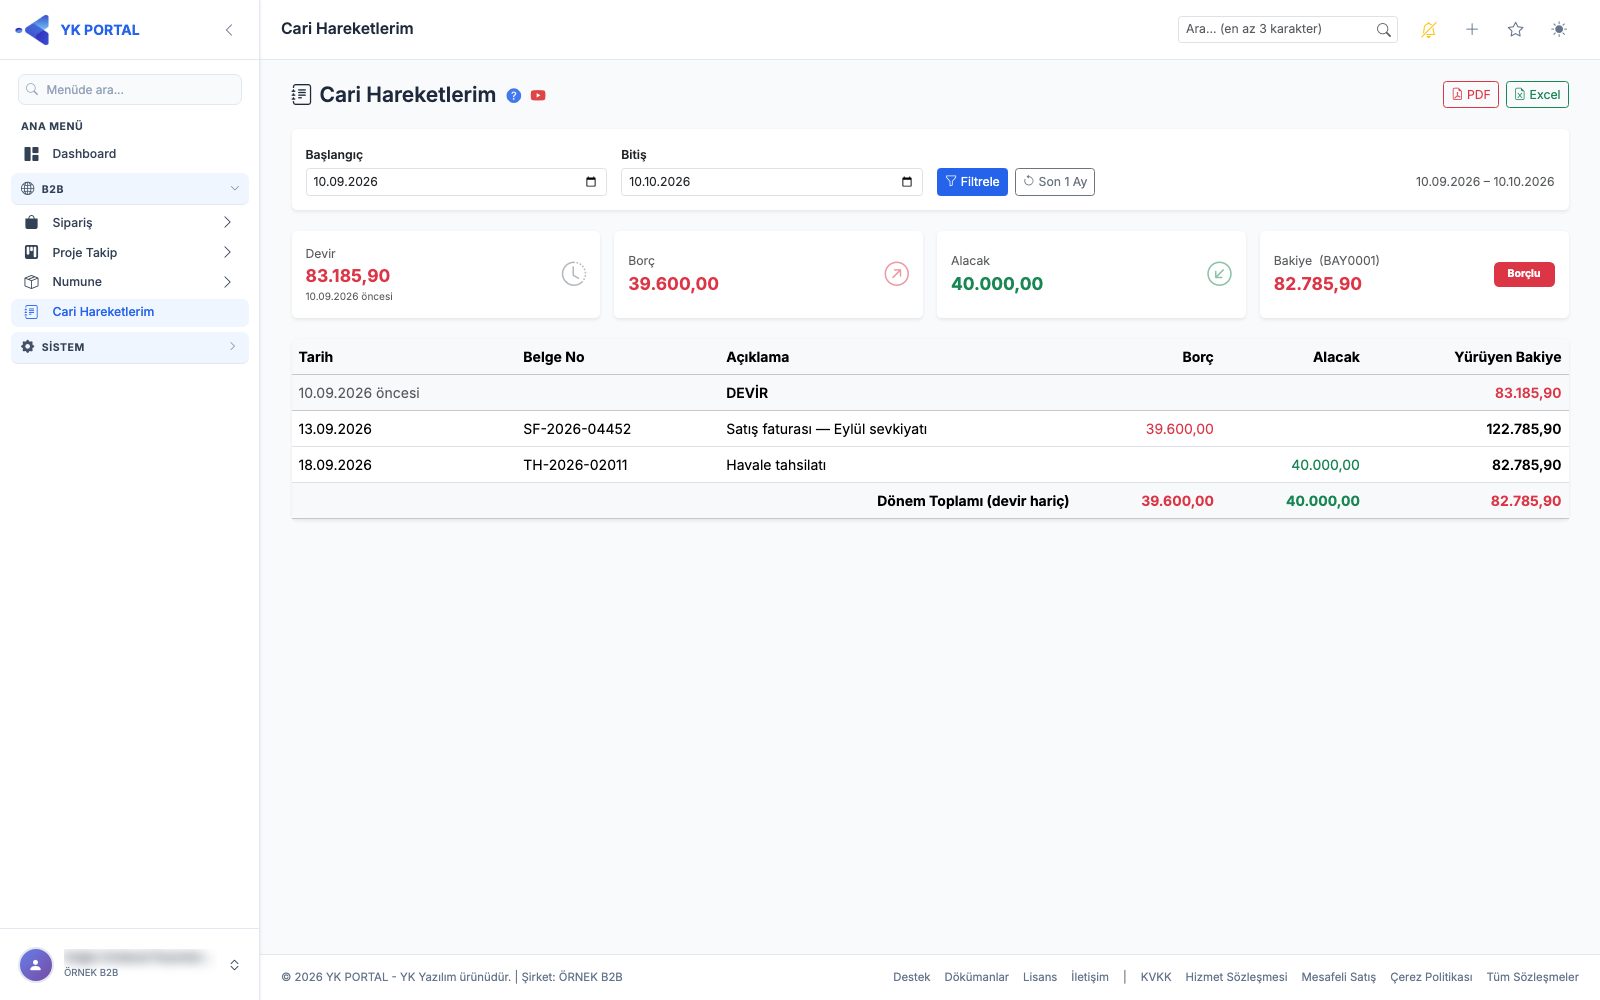The image size is (1600, 1000).
Task: Expand the Numune submenu
Action: coord(130,282)
